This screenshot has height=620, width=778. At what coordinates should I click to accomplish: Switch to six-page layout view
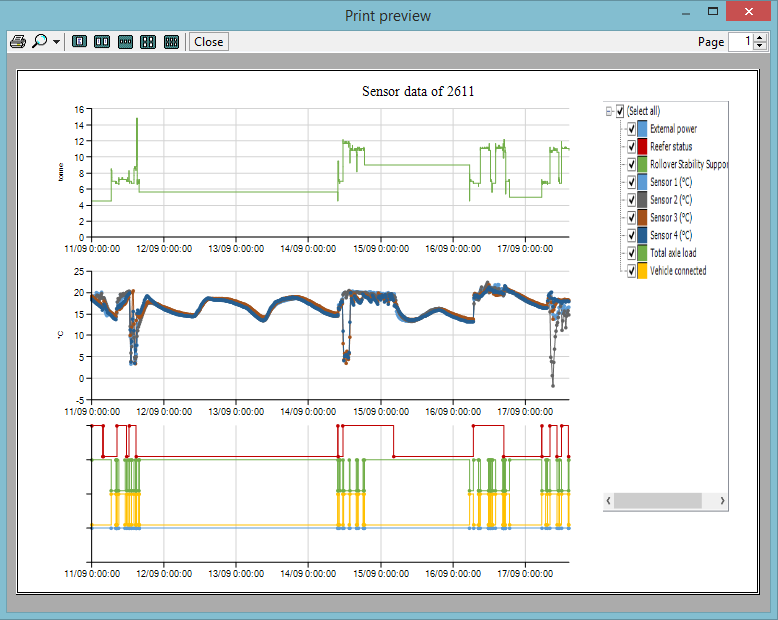(x=171, y=42)
